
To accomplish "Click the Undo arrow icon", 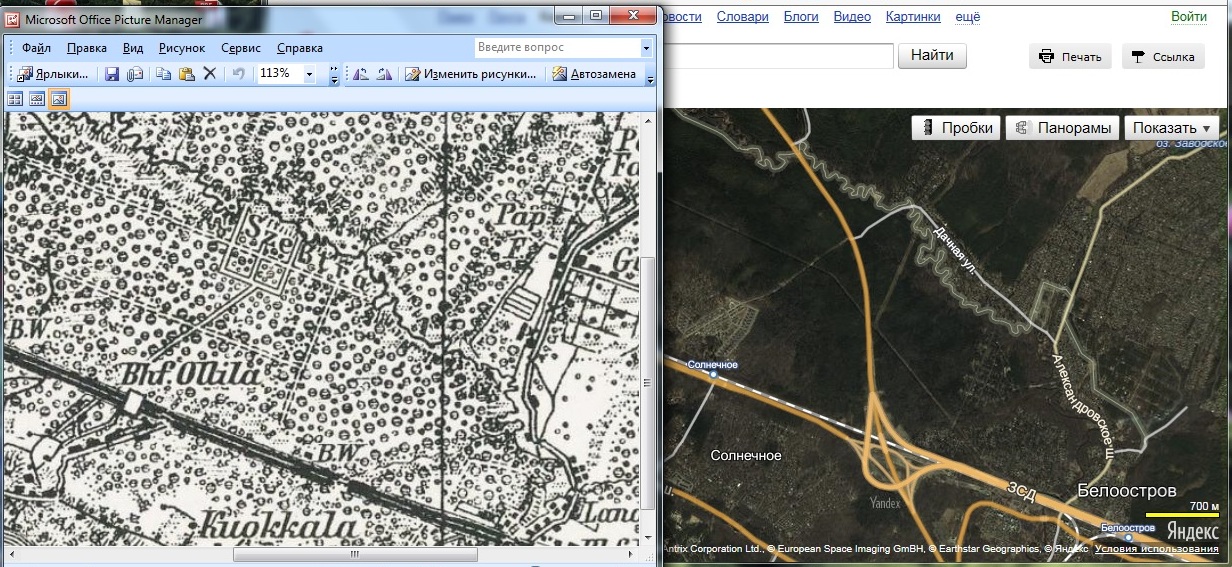I will click(x=238, y=74).
